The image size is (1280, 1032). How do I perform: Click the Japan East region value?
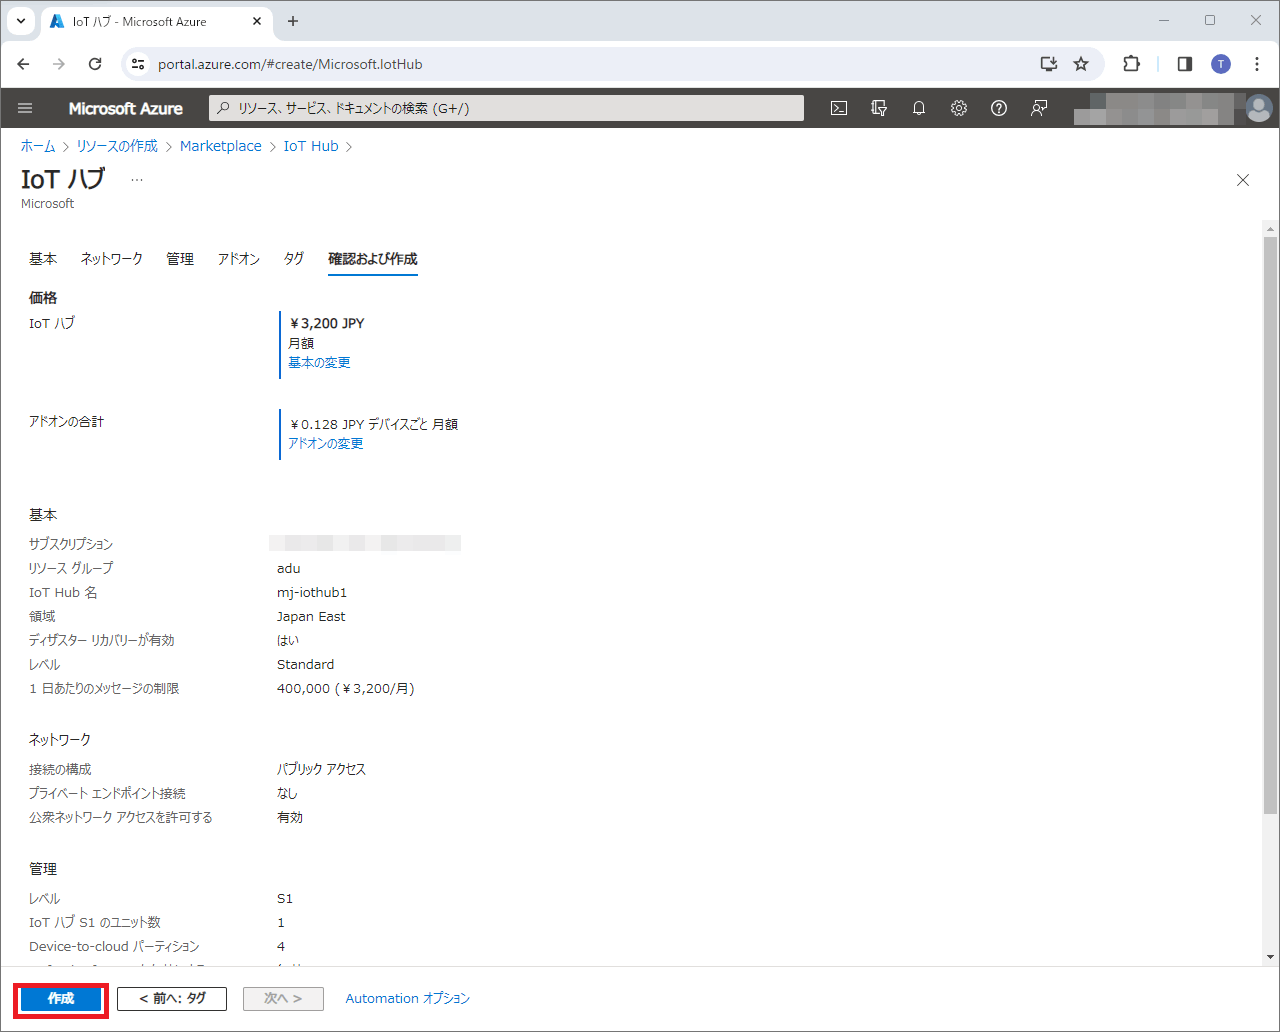pos(311,617)
